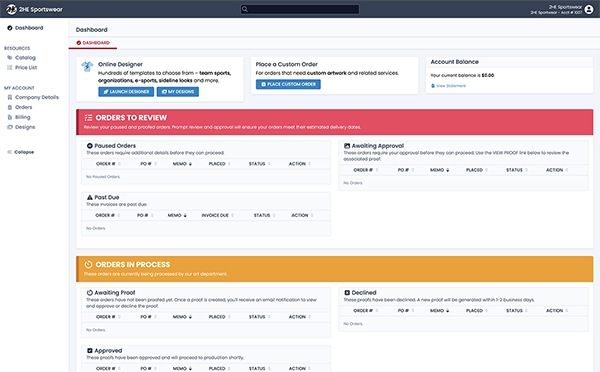Sort Past Due by STATUS column
This screenshot has width=600, height=372.
[x=265, y=215]
